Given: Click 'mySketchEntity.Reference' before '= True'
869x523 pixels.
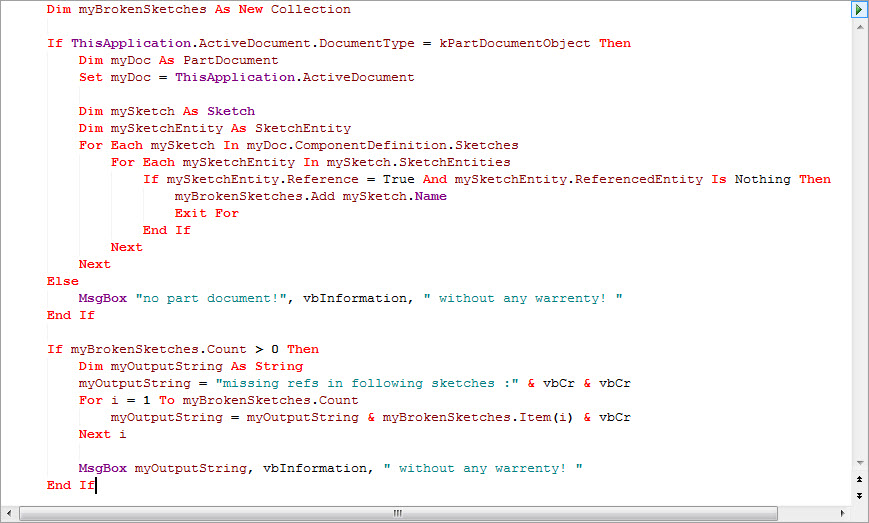Looking at the screenshot, I should tap(263, 180).
